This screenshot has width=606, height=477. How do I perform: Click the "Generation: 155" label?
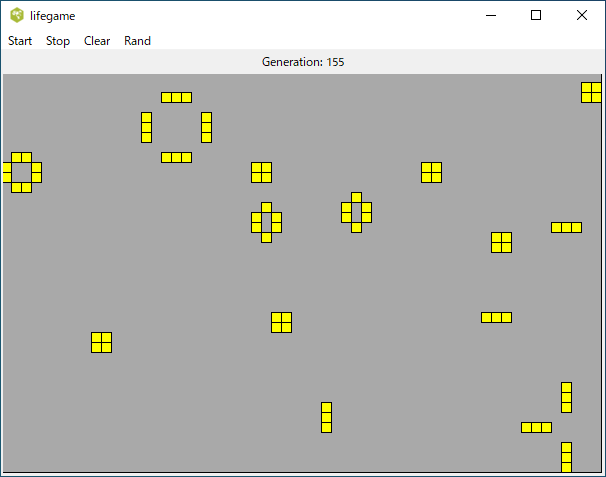click(303, 62)
